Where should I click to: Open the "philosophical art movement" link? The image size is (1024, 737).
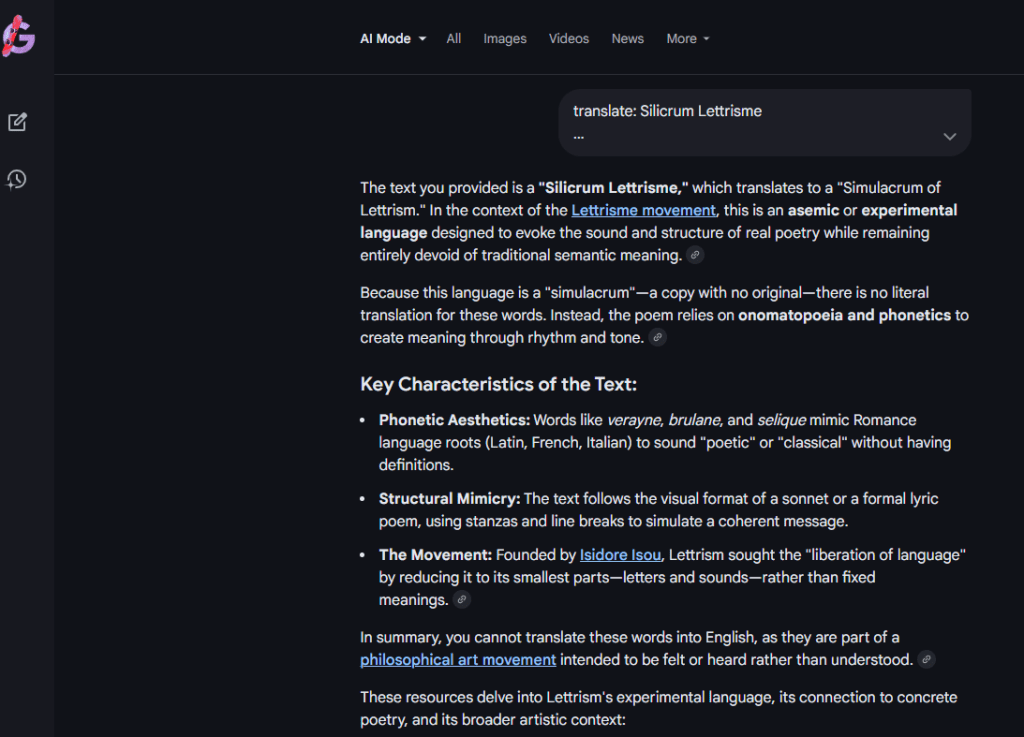click(x=458, y=660)
